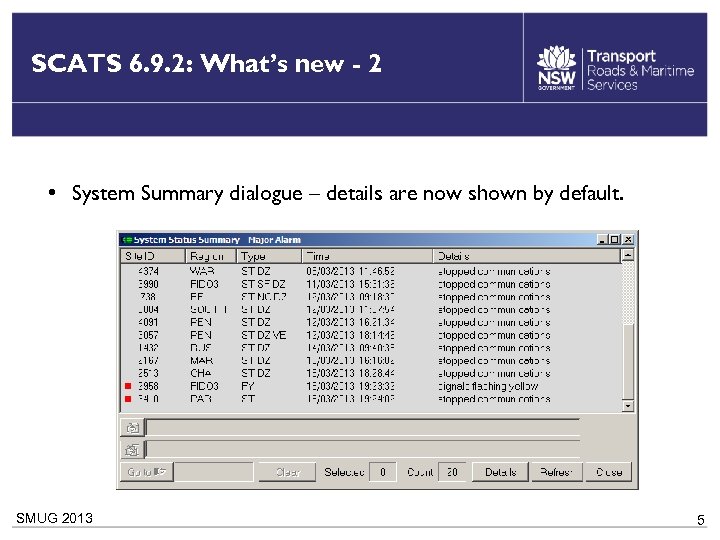Click the WAR row's stopped communications detail

click(495, 271)
